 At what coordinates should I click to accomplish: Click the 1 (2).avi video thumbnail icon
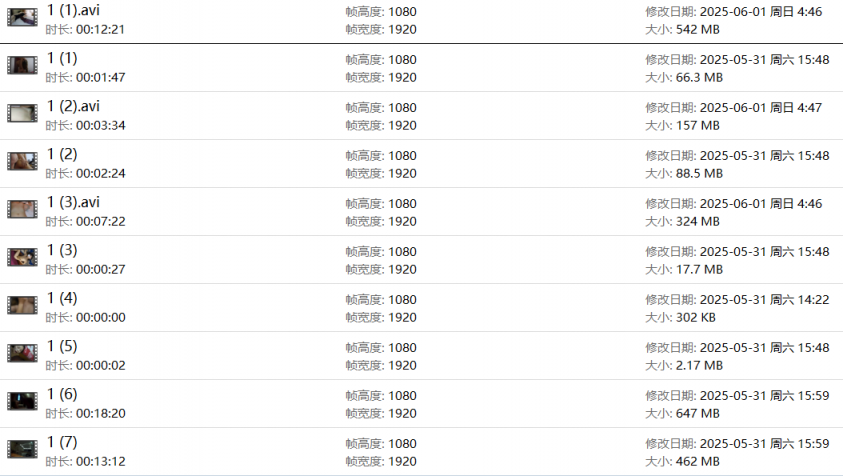22,113
